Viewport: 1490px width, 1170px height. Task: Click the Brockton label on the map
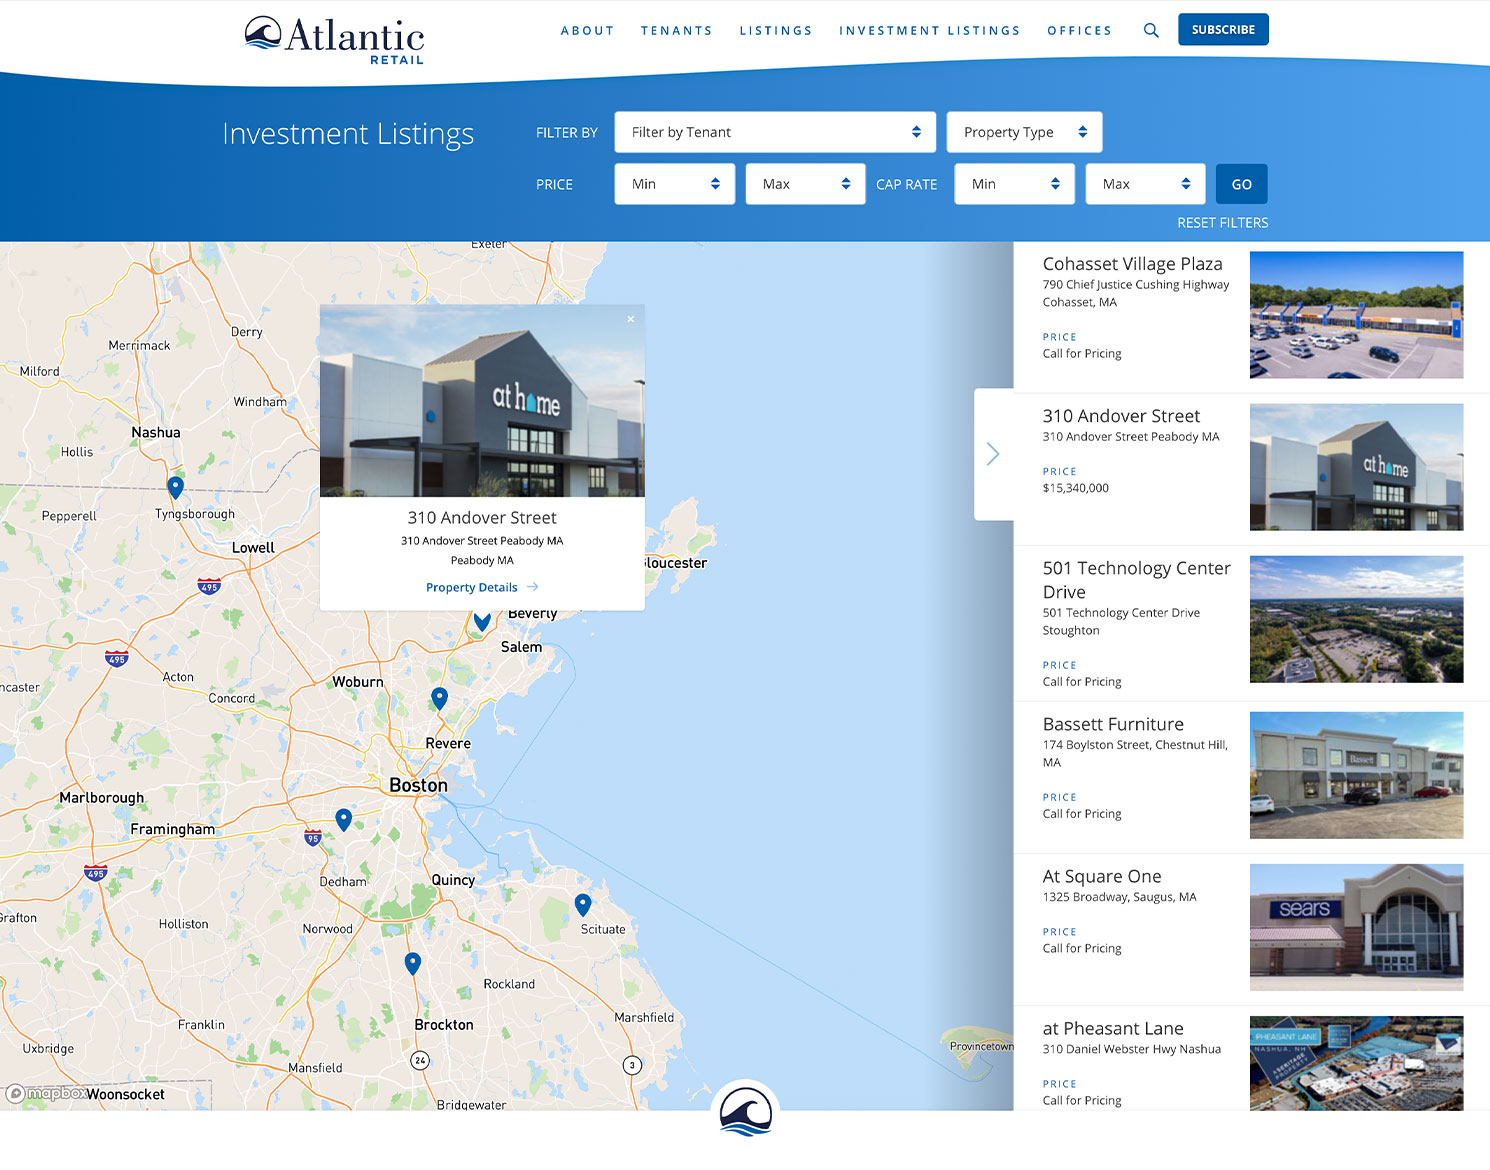(x=444, y=1025)
